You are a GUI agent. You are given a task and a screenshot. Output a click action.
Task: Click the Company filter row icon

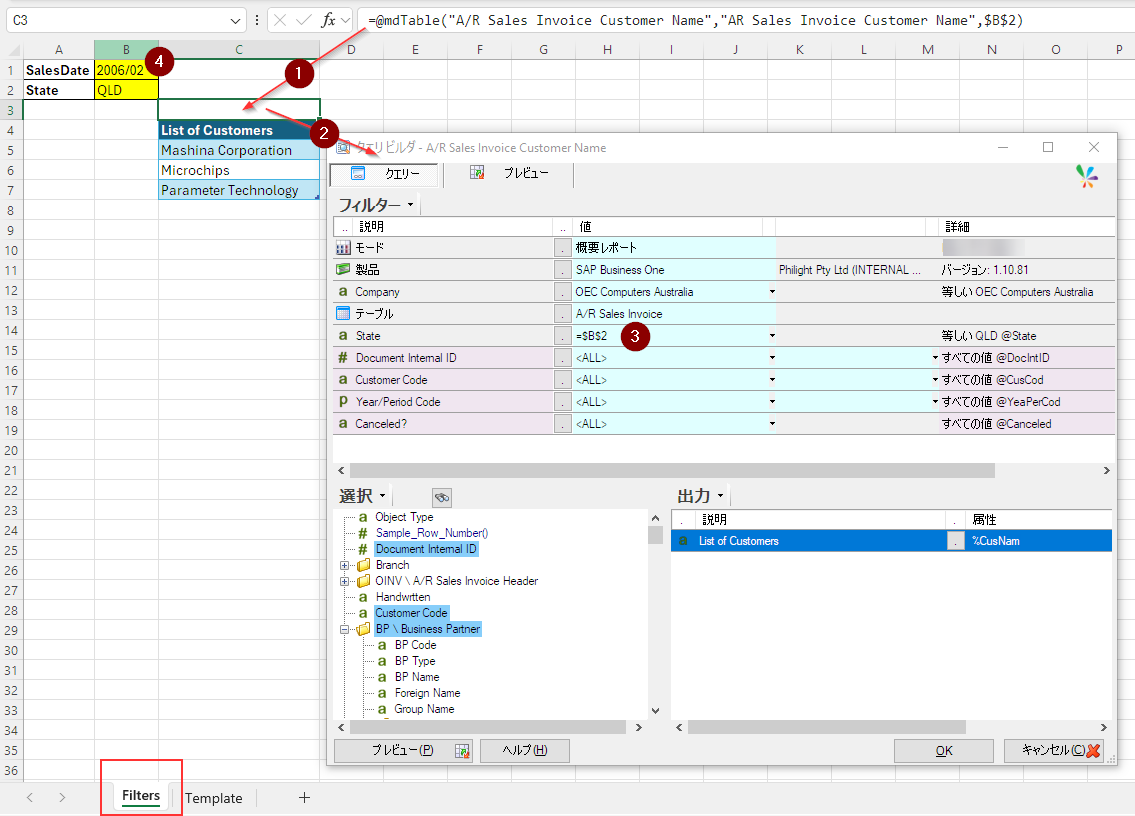click(x=343, y=292)
